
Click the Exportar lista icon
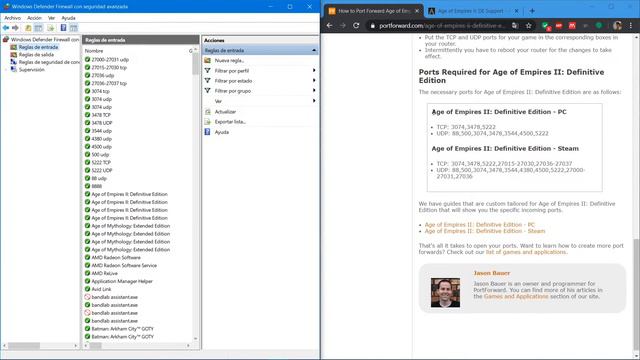(x=207, y=122)
